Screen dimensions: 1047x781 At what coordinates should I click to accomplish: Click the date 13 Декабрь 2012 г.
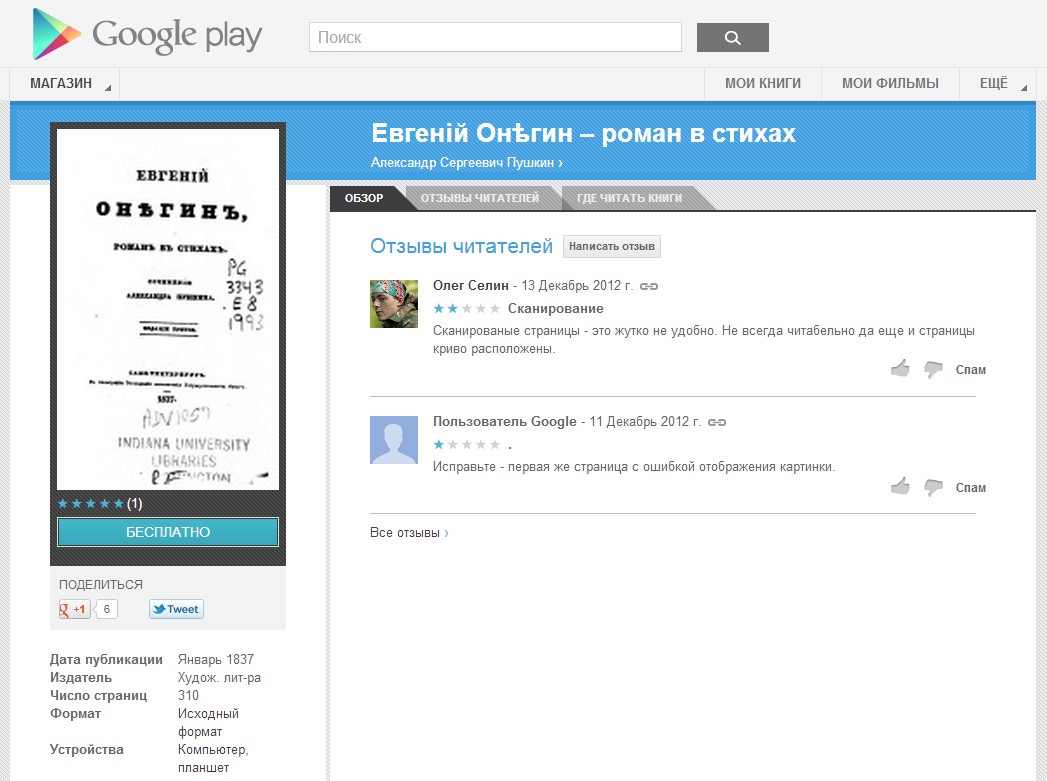pyautogui.click(x=577, y=286)
